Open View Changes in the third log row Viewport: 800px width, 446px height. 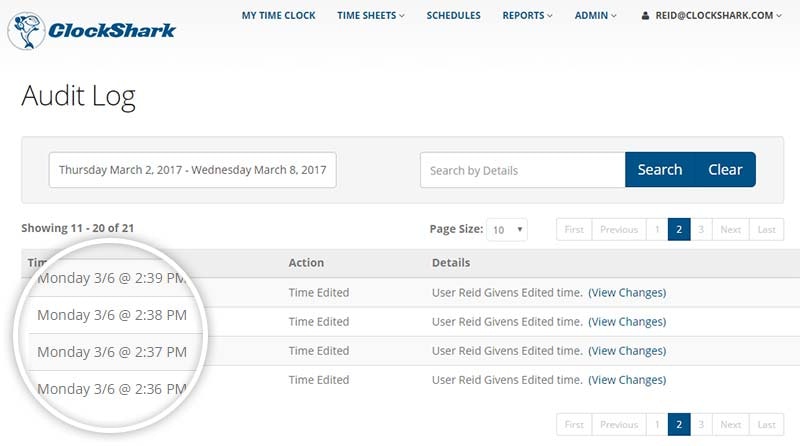pos(627,351)
